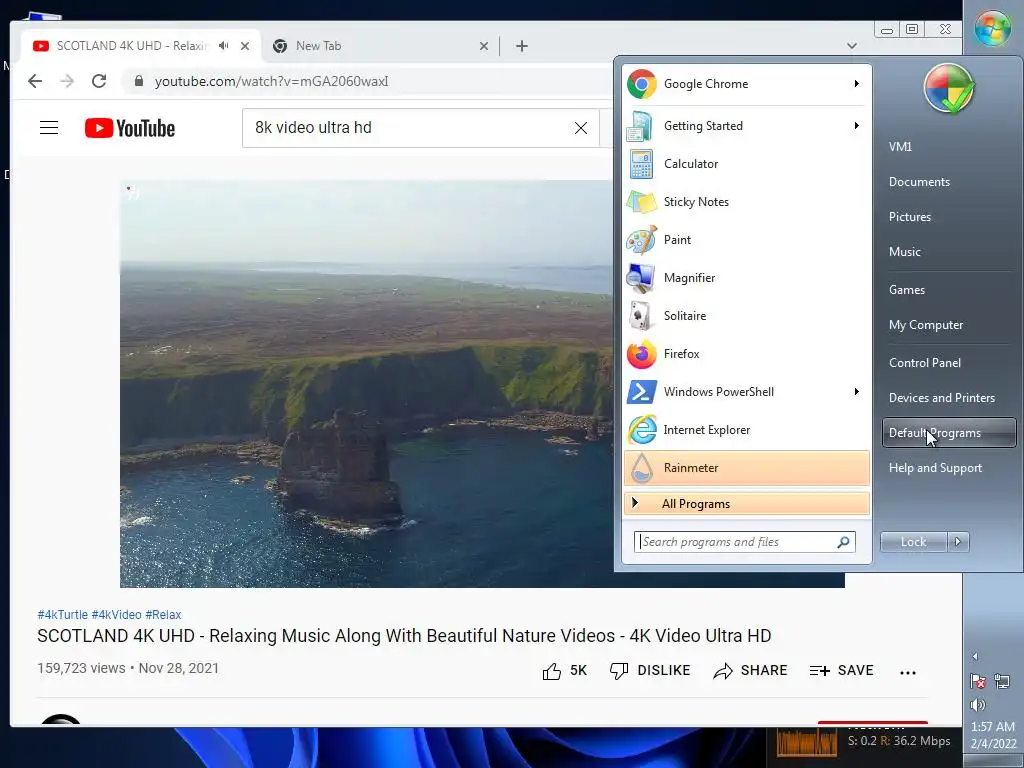
Task: Click the network tray icon
Action: [x=1002, y=682]
